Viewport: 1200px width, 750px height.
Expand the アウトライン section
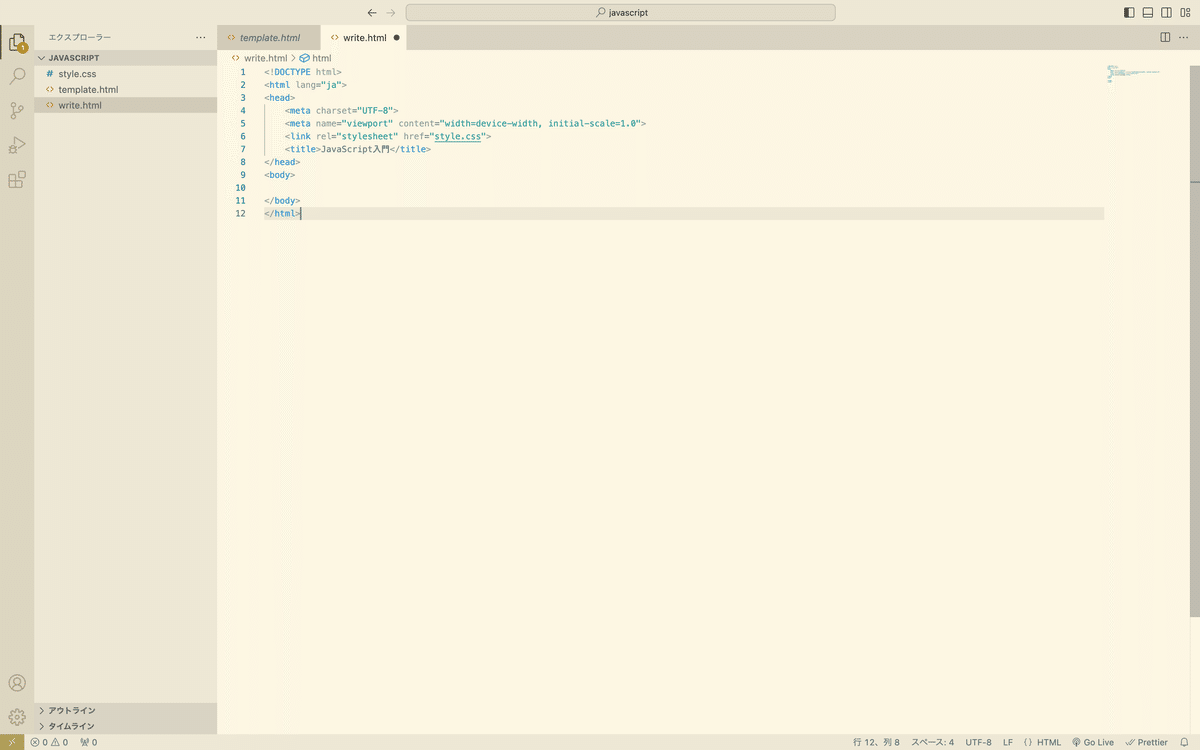pyautogui.click(x=126, y=710)
